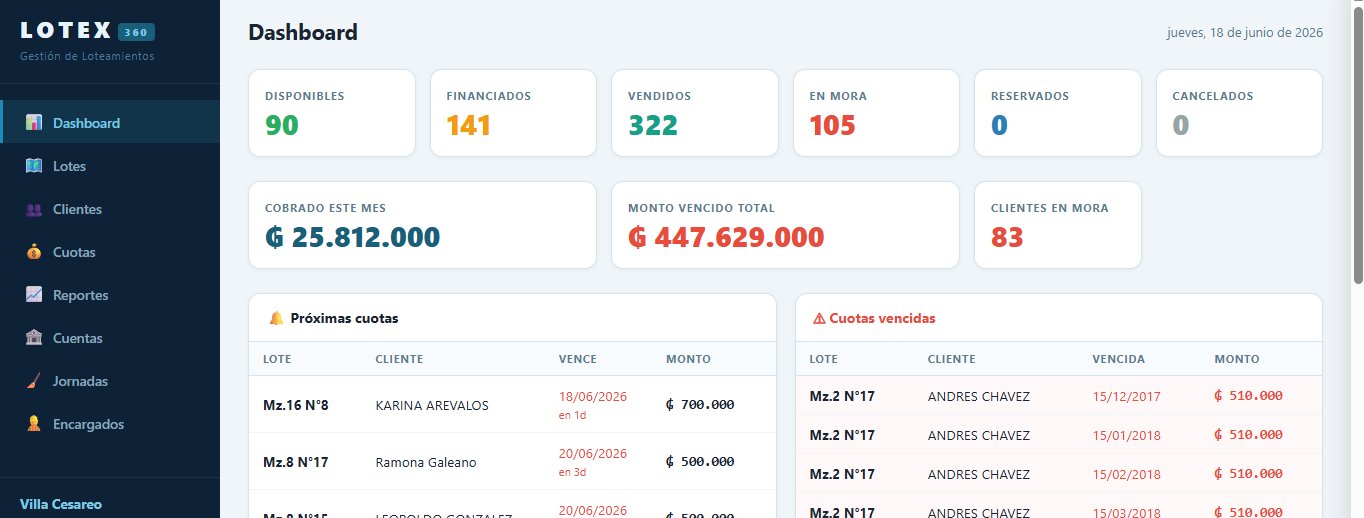The height and width of the screenshot is (518, 1364).
Task: Click the LOTEX logo text
Action: (65, 31)
